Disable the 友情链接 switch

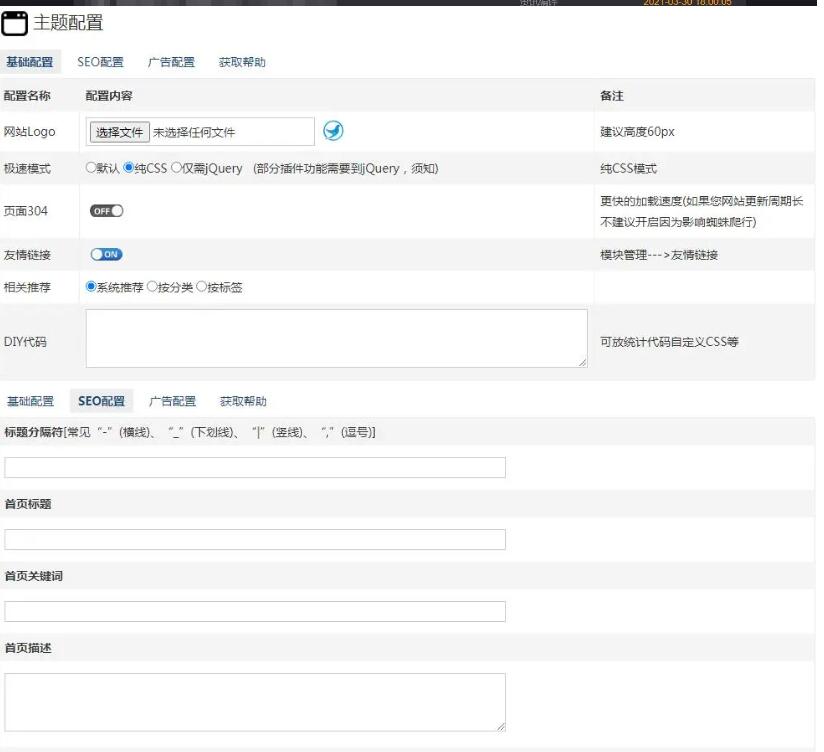coord(106,254)
